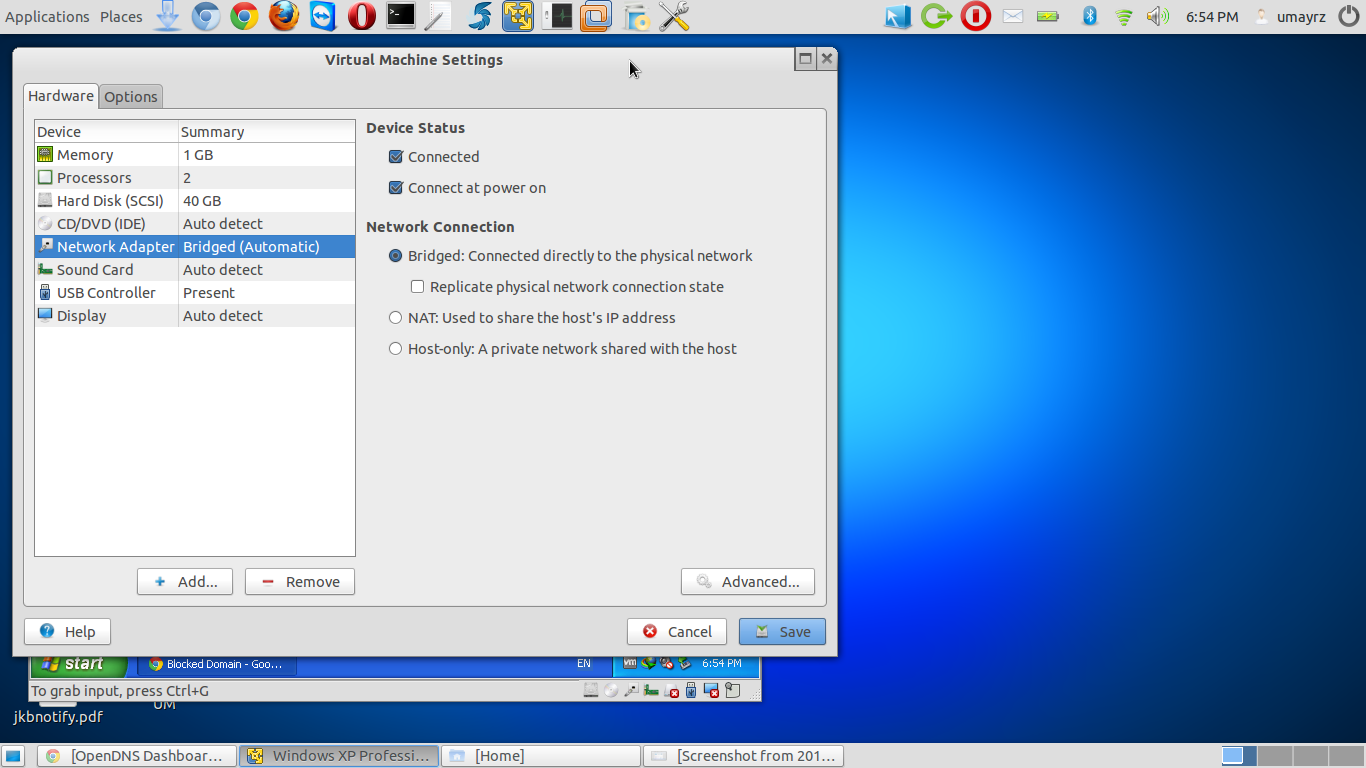
Task: Toggle the Connected checkbox
Action: (396, 157)
